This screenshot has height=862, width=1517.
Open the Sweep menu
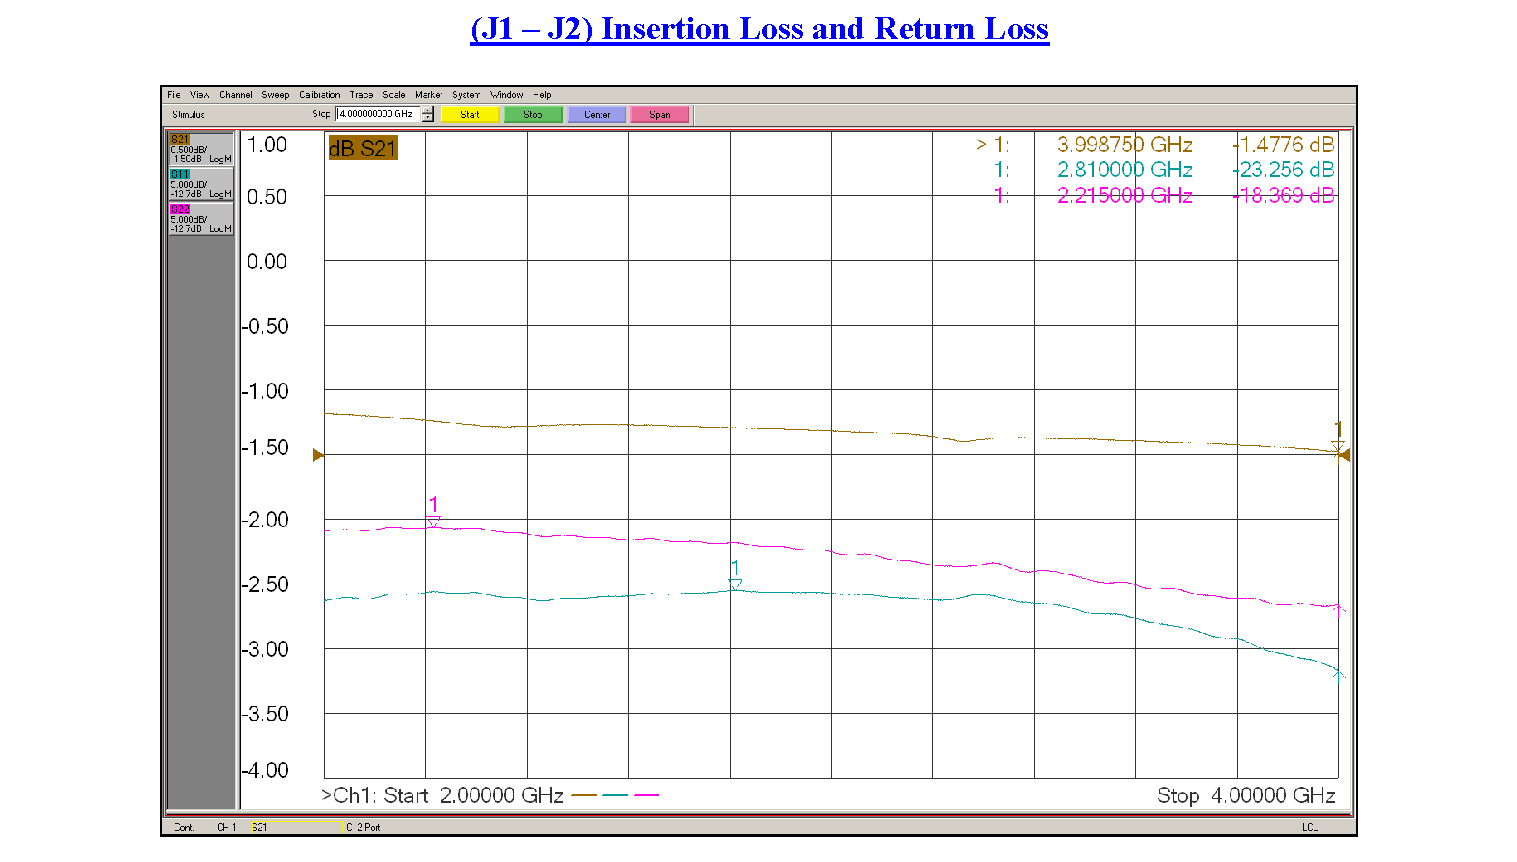tap(275, 95)
